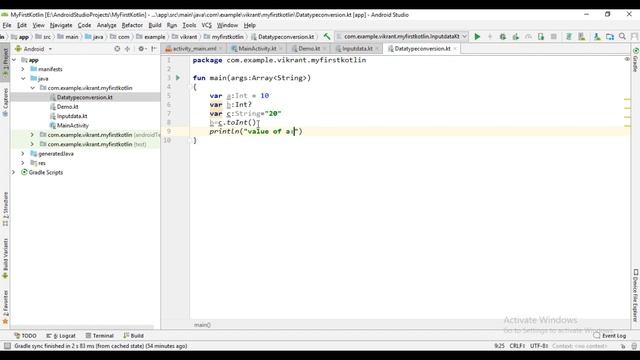Screen dimensions: 640x360
Task: Open the TODO tool window
Action: 25,336
